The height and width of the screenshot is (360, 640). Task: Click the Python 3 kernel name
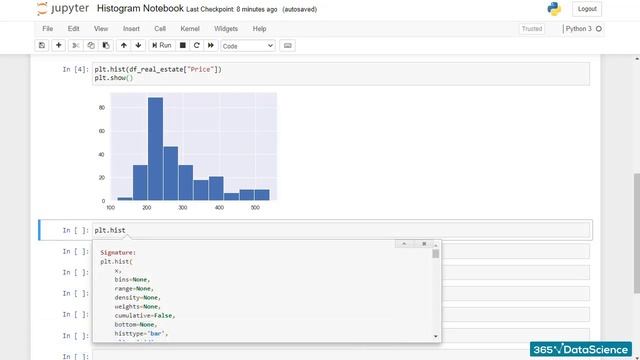tap(578, 29)
